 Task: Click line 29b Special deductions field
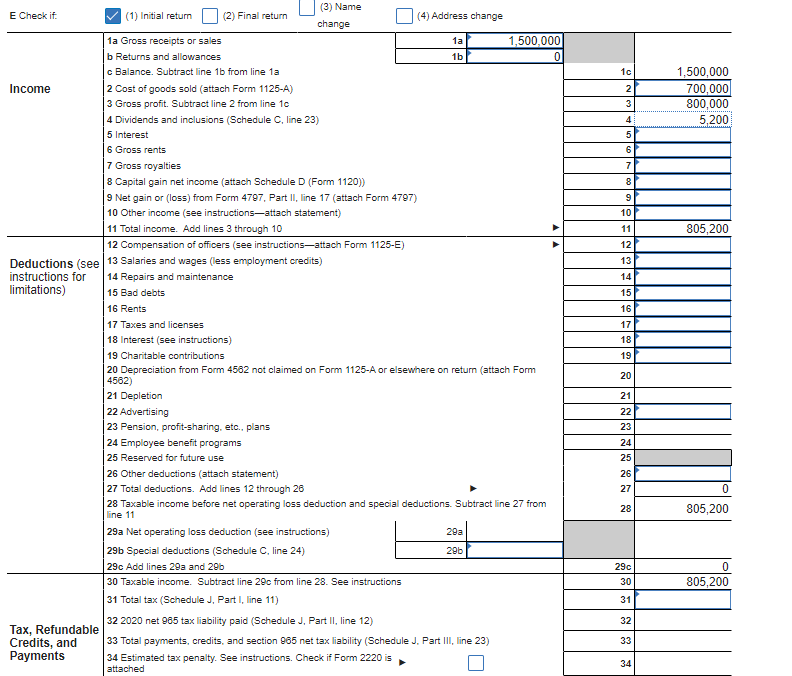coord(515,550)
